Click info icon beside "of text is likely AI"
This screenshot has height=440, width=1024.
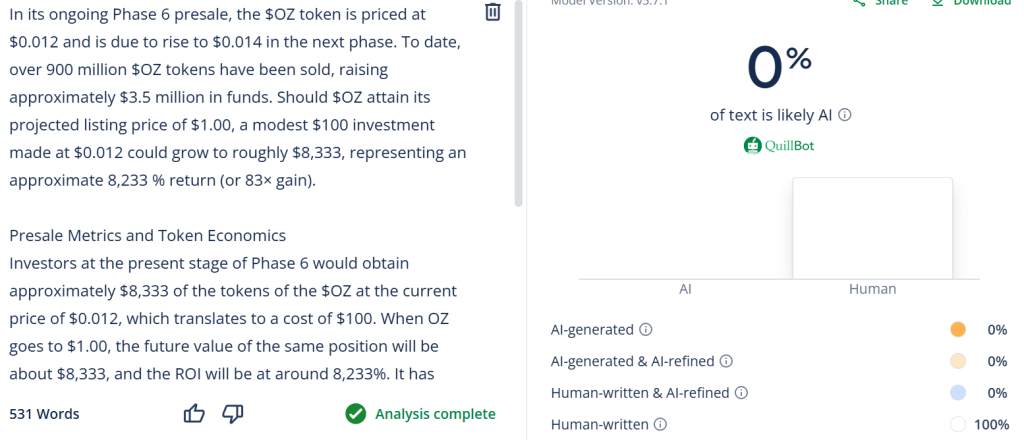point(845,115)
